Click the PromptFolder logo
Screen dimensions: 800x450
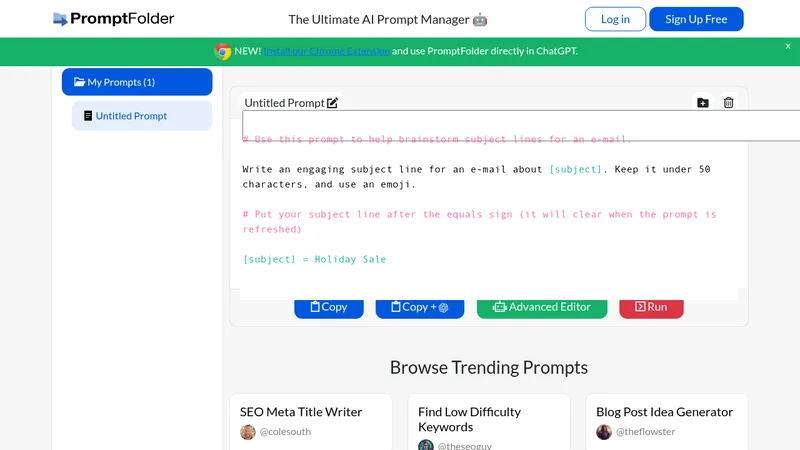click(113, 19)
